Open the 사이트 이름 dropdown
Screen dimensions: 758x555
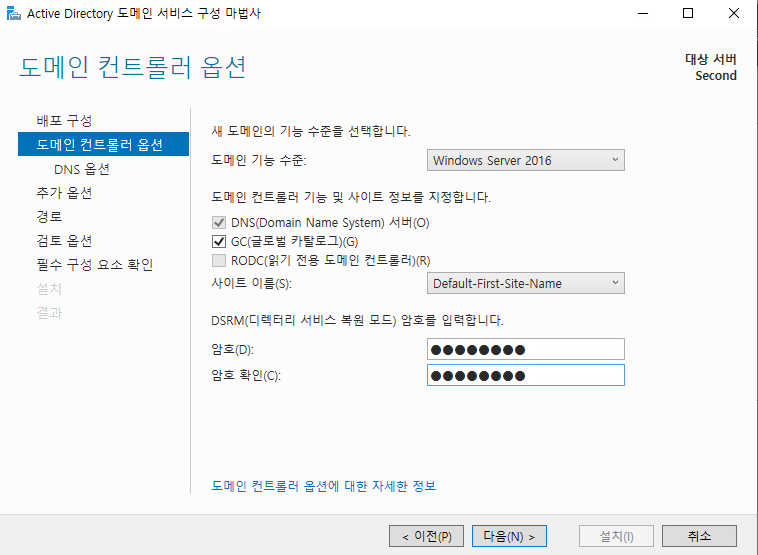point(525,283)
